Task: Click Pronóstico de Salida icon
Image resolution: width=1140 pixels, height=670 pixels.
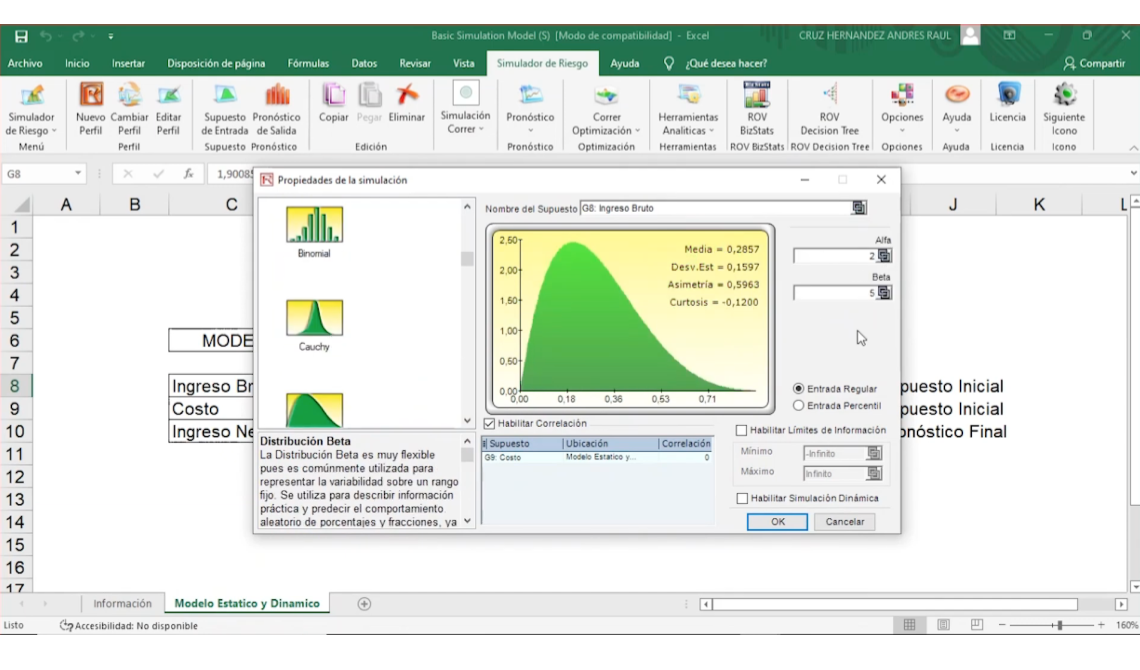Action: [x=276, y=95]
